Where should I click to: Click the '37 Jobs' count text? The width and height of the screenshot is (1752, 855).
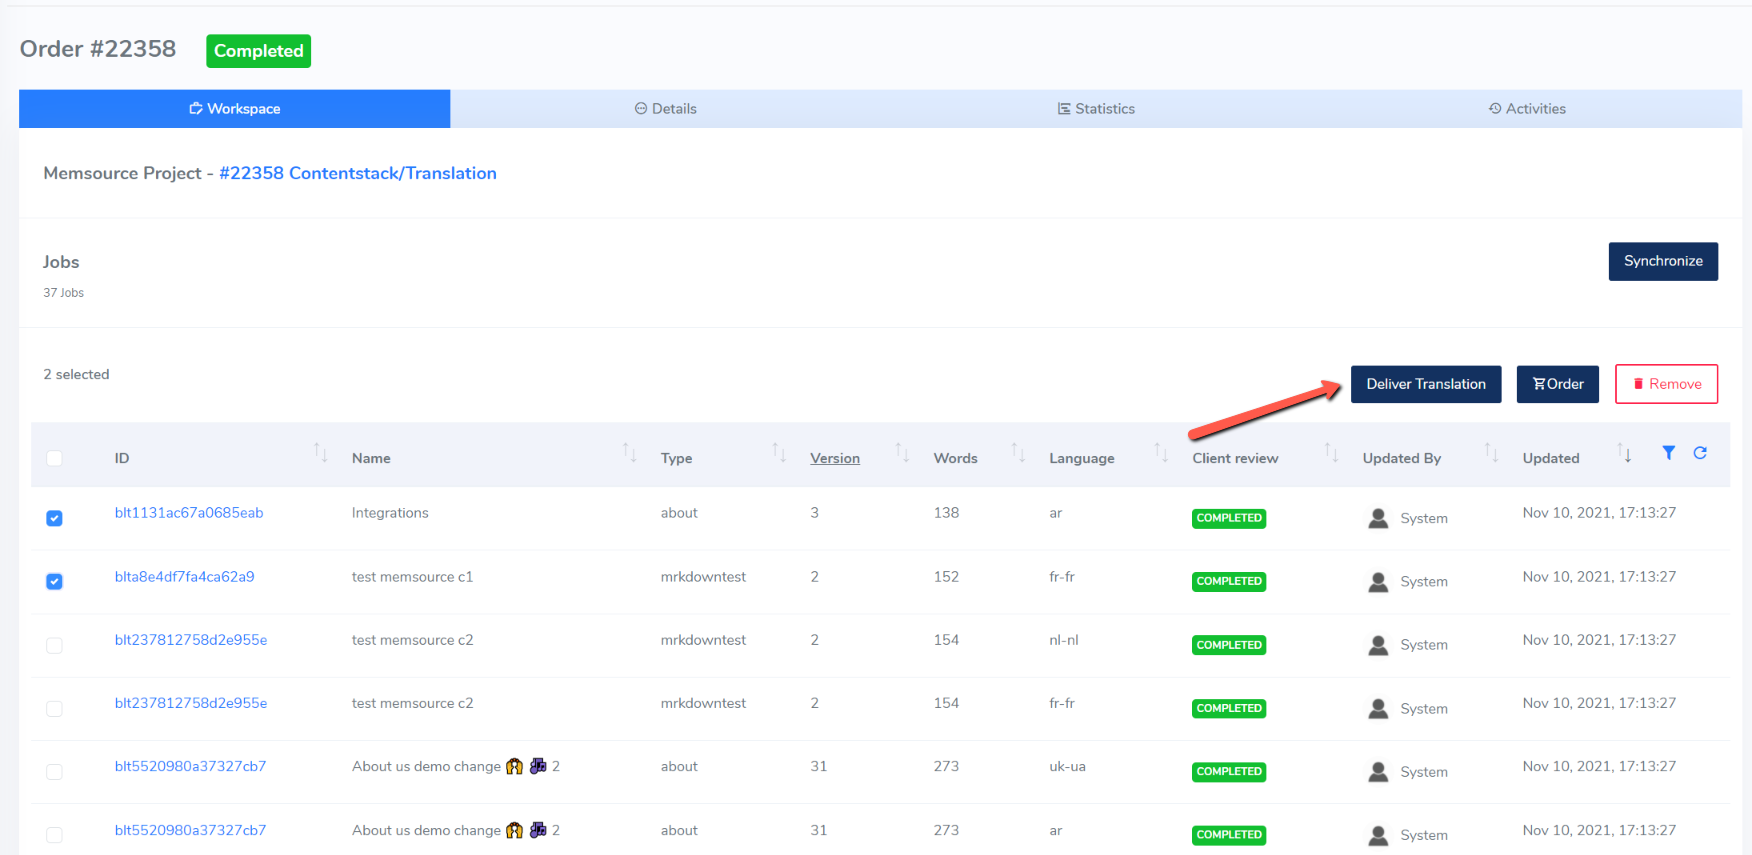[63, 293]
